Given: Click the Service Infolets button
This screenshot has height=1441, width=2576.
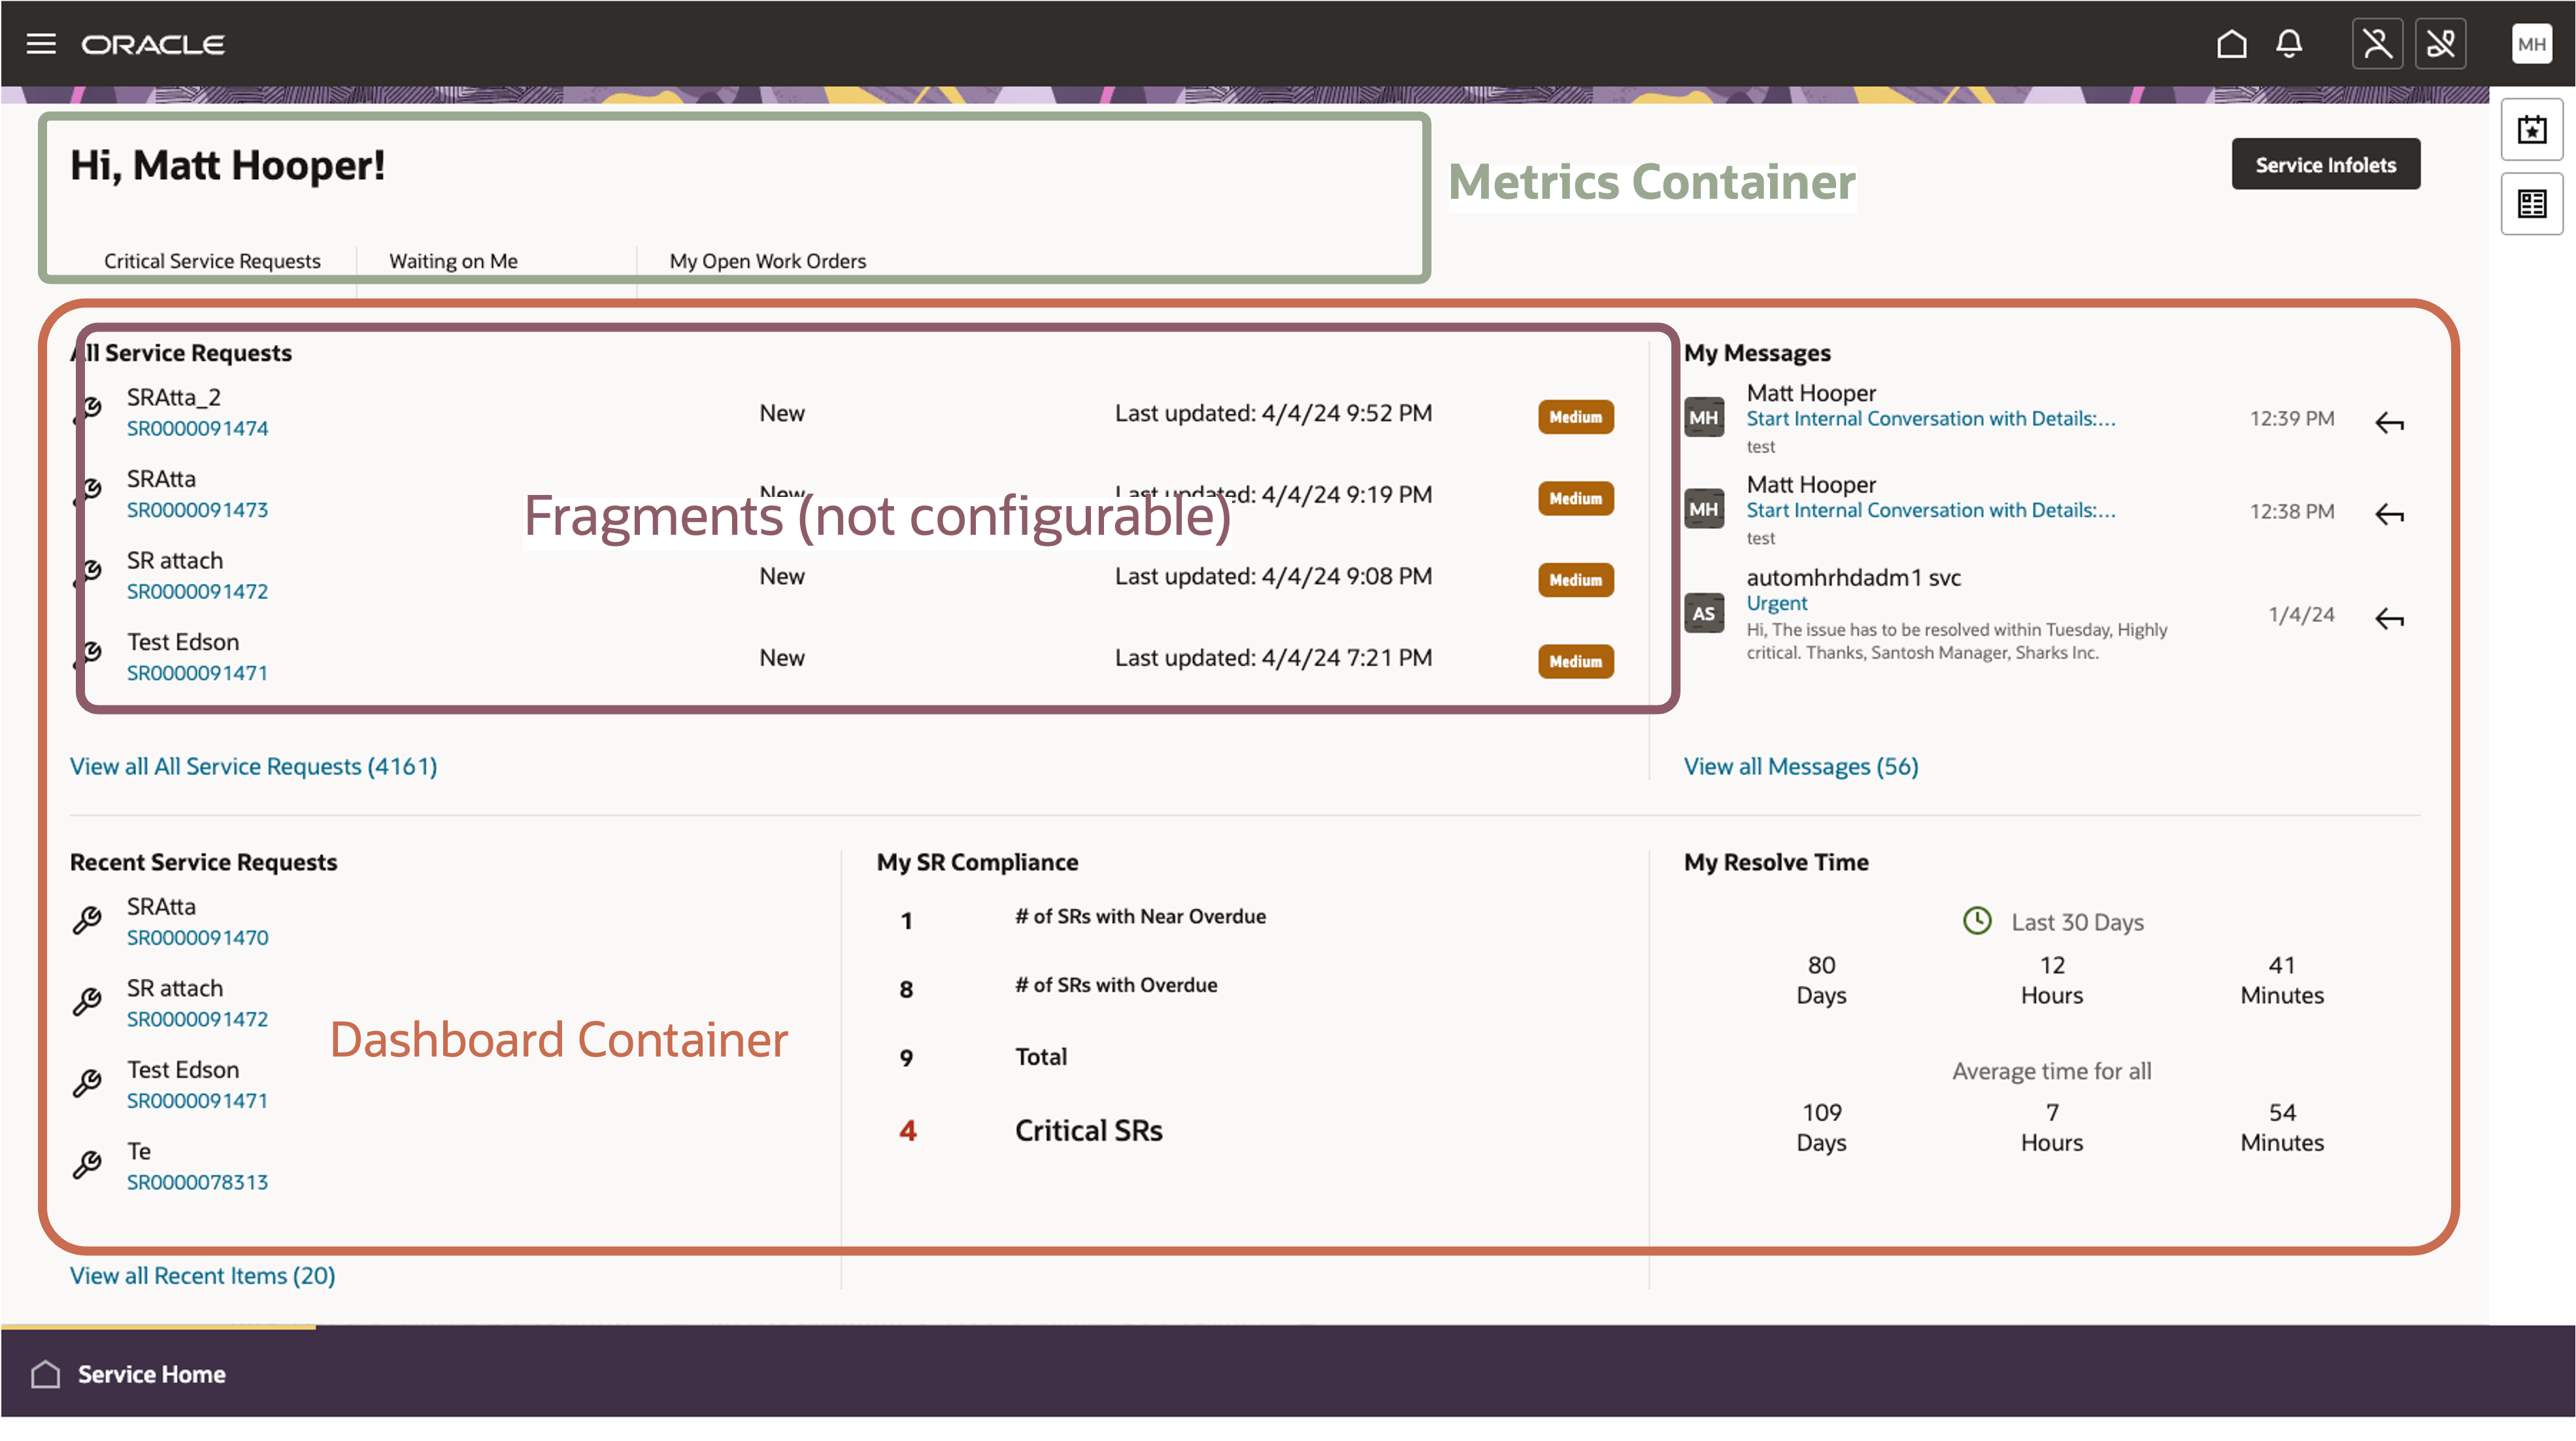Looking at the screenshot, I should tap(2326, 163).
